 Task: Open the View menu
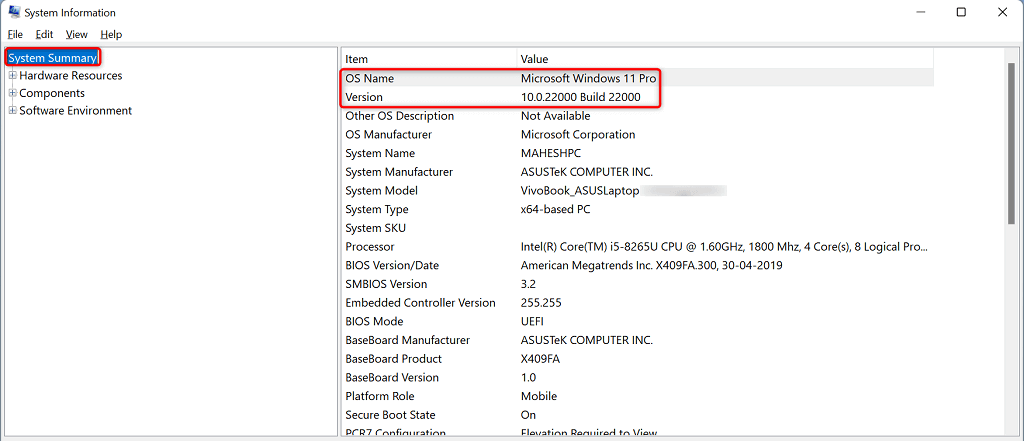click(x=77, y=35)
